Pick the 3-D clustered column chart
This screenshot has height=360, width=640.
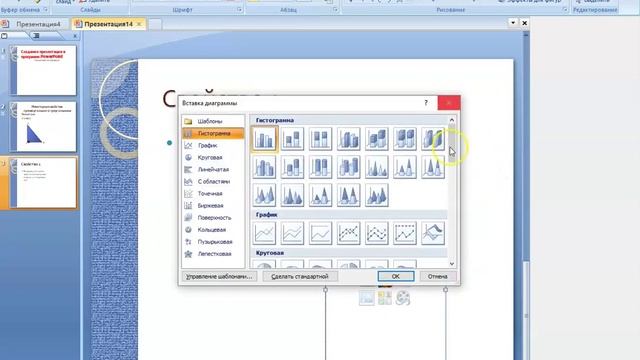point(349,139)
